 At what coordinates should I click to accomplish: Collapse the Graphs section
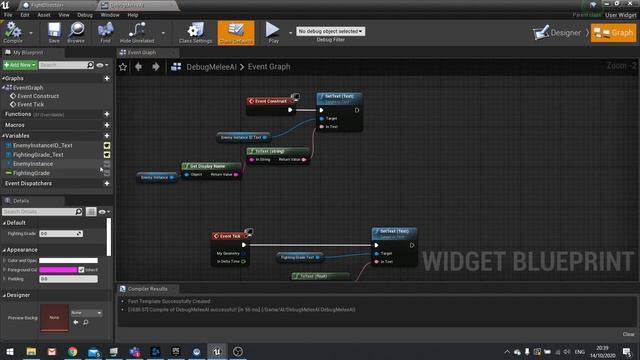point(4,78)
